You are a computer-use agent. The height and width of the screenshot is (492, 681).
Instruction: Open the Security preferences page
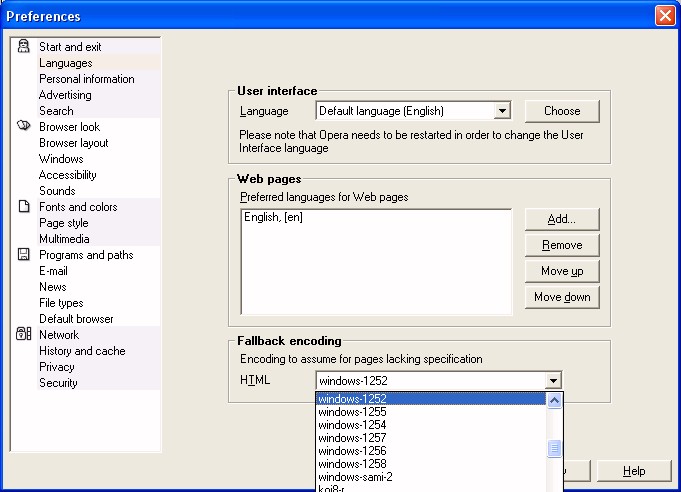(x=58, y=383)
